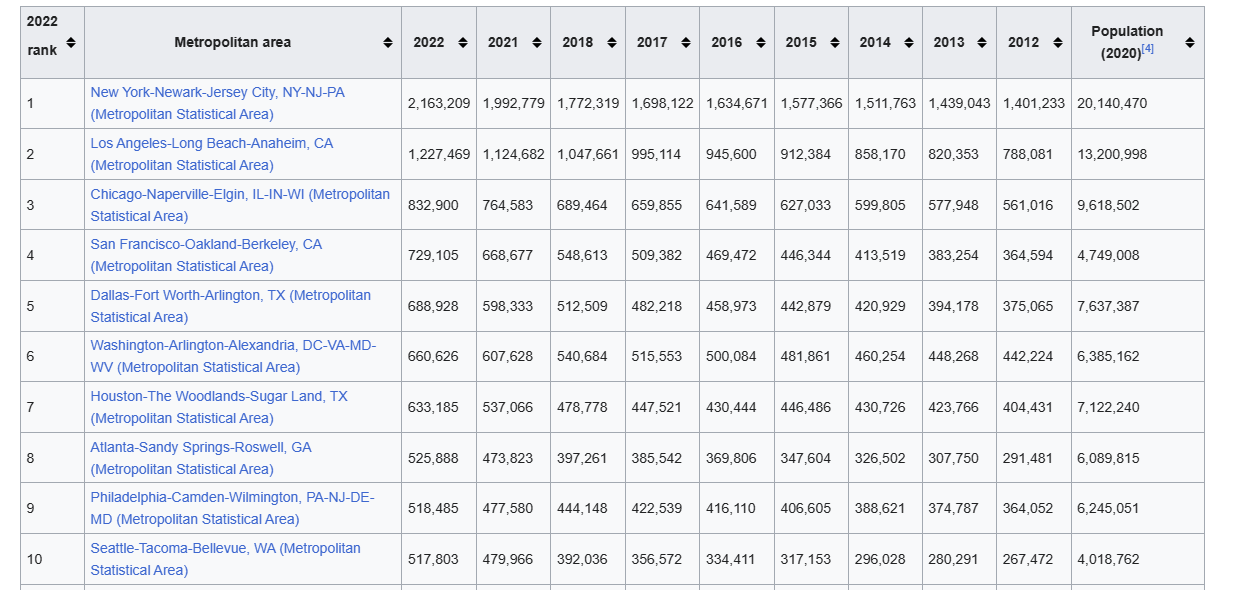Sort the 2015 column arrows
Viewport: 1243px width, 590px height.
click(835, 43)
